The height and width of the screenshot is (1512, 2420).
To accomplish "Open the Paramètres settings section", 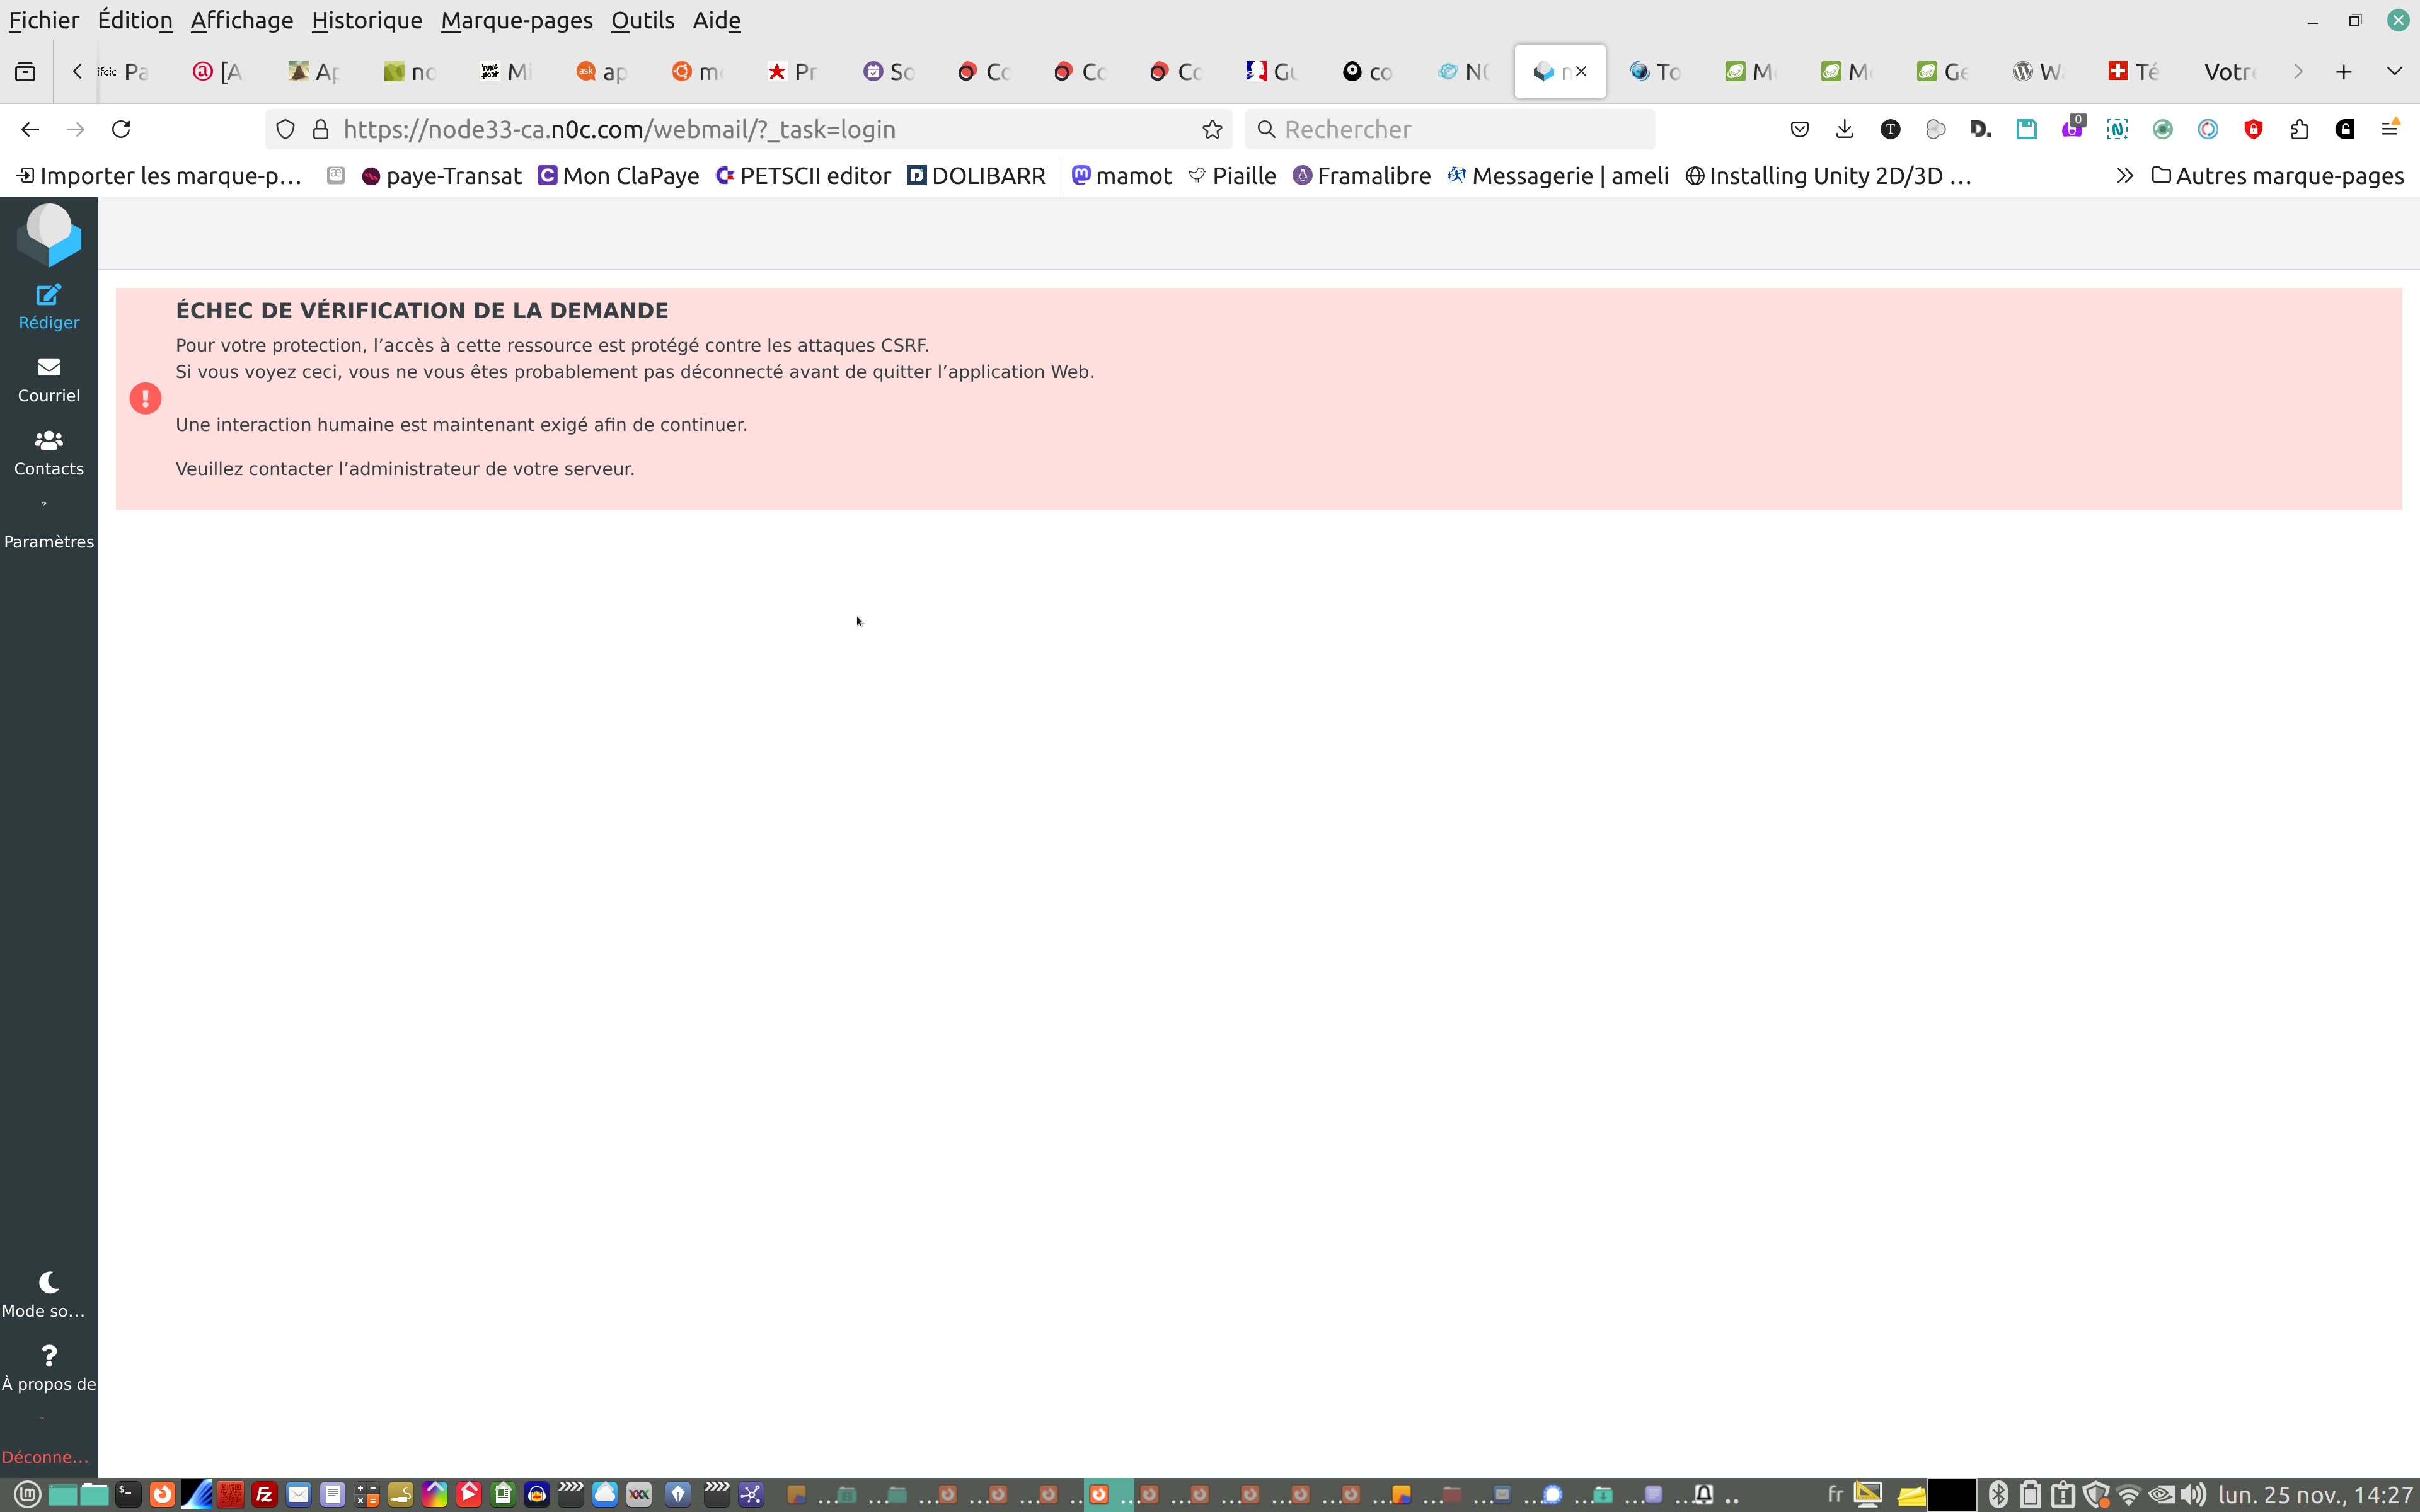I will (48, 540).
